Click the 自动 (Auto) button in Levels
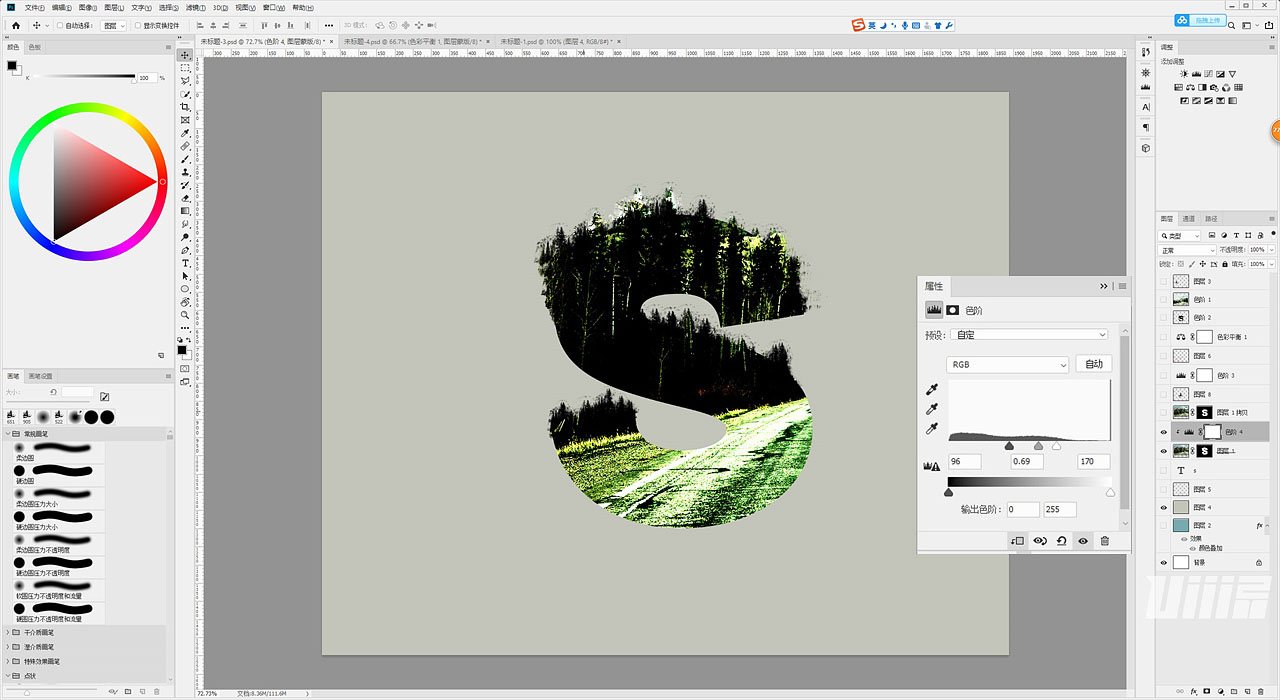 coord(1094,364)
